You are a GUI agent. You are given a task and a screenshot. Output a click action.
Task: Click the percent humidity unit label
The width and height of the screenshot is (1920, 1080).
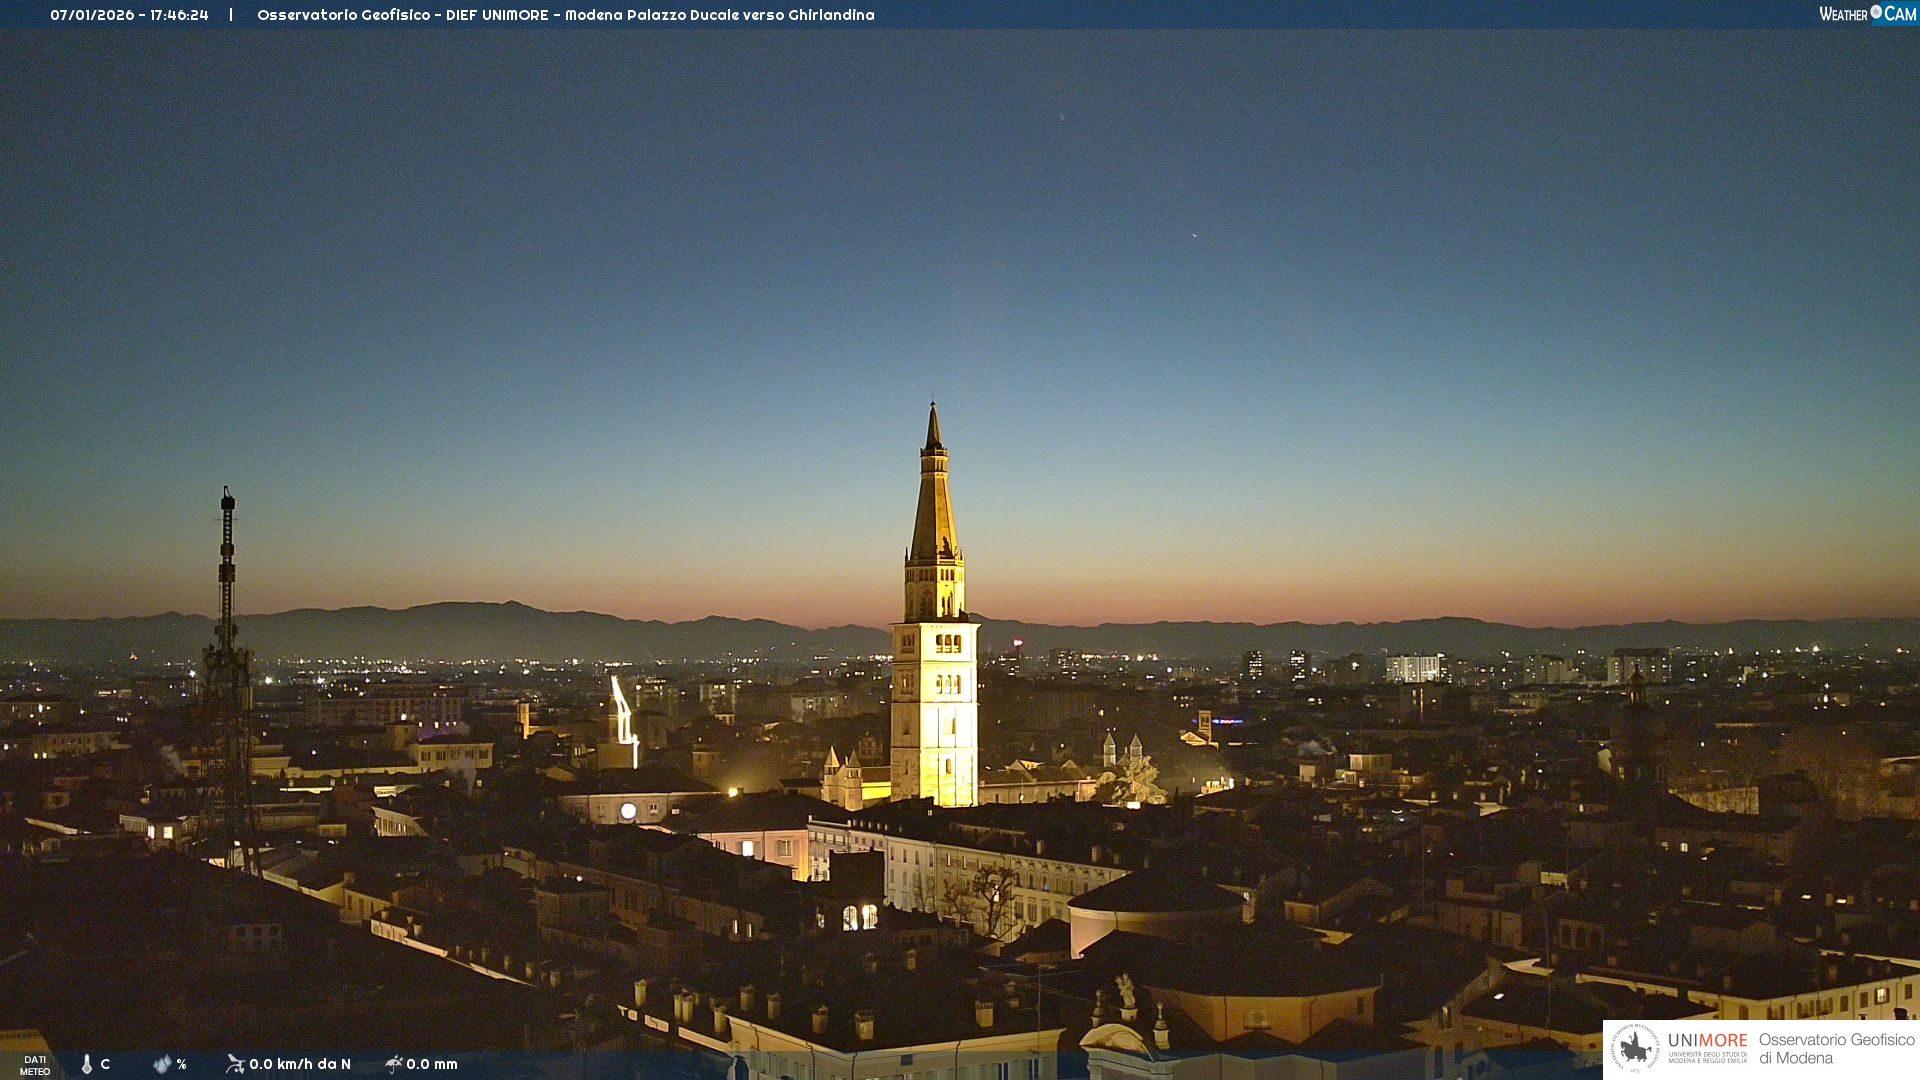pos(182,1064)
